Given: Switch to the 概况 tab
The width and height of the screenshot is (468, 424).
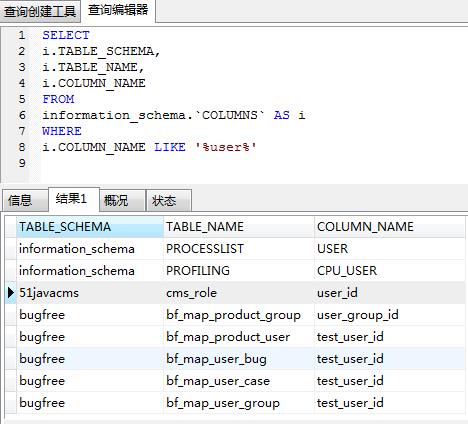Looking at the screenshot, I should click(x=122, y=200).
